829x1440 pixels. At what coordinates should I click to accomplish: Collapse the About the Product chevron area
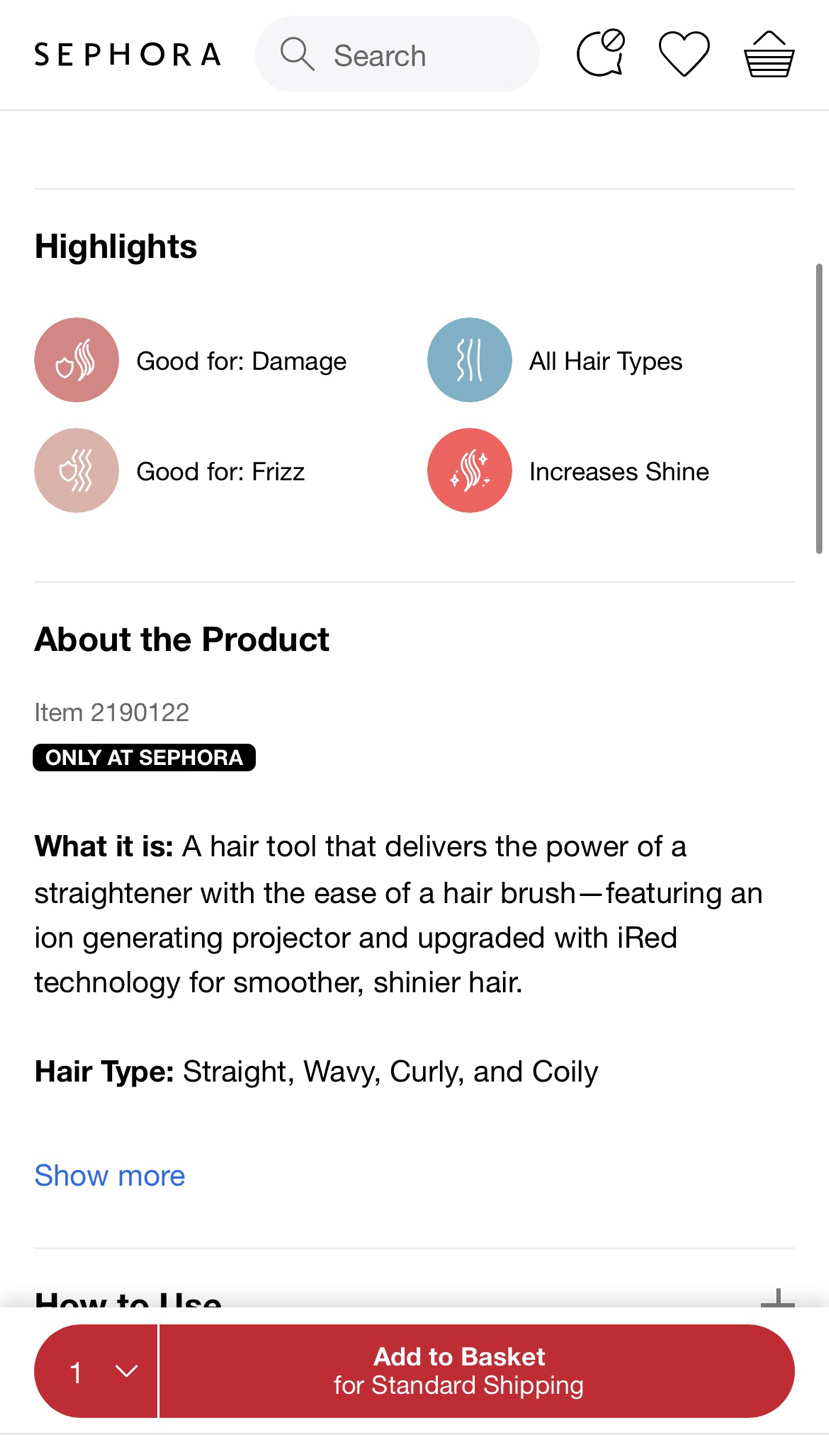182,638
